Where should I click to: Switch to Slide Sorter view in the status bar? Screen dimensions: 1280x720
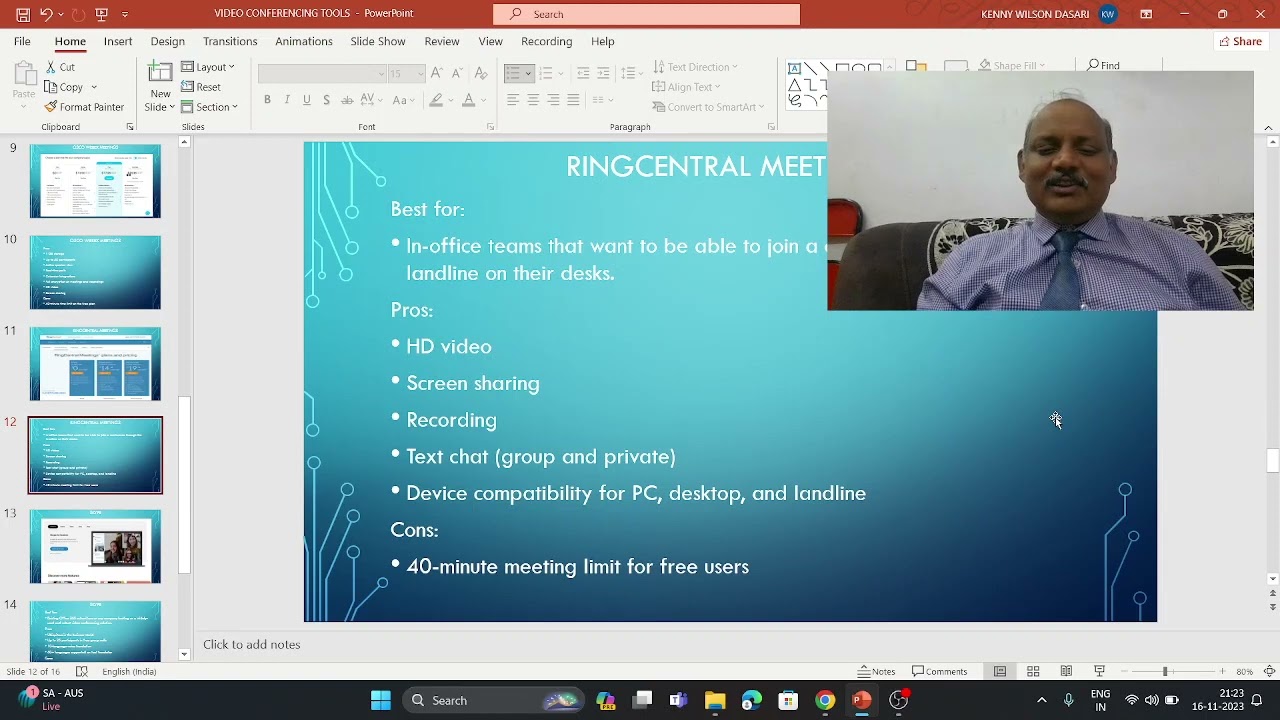[x=1033, y=671]
